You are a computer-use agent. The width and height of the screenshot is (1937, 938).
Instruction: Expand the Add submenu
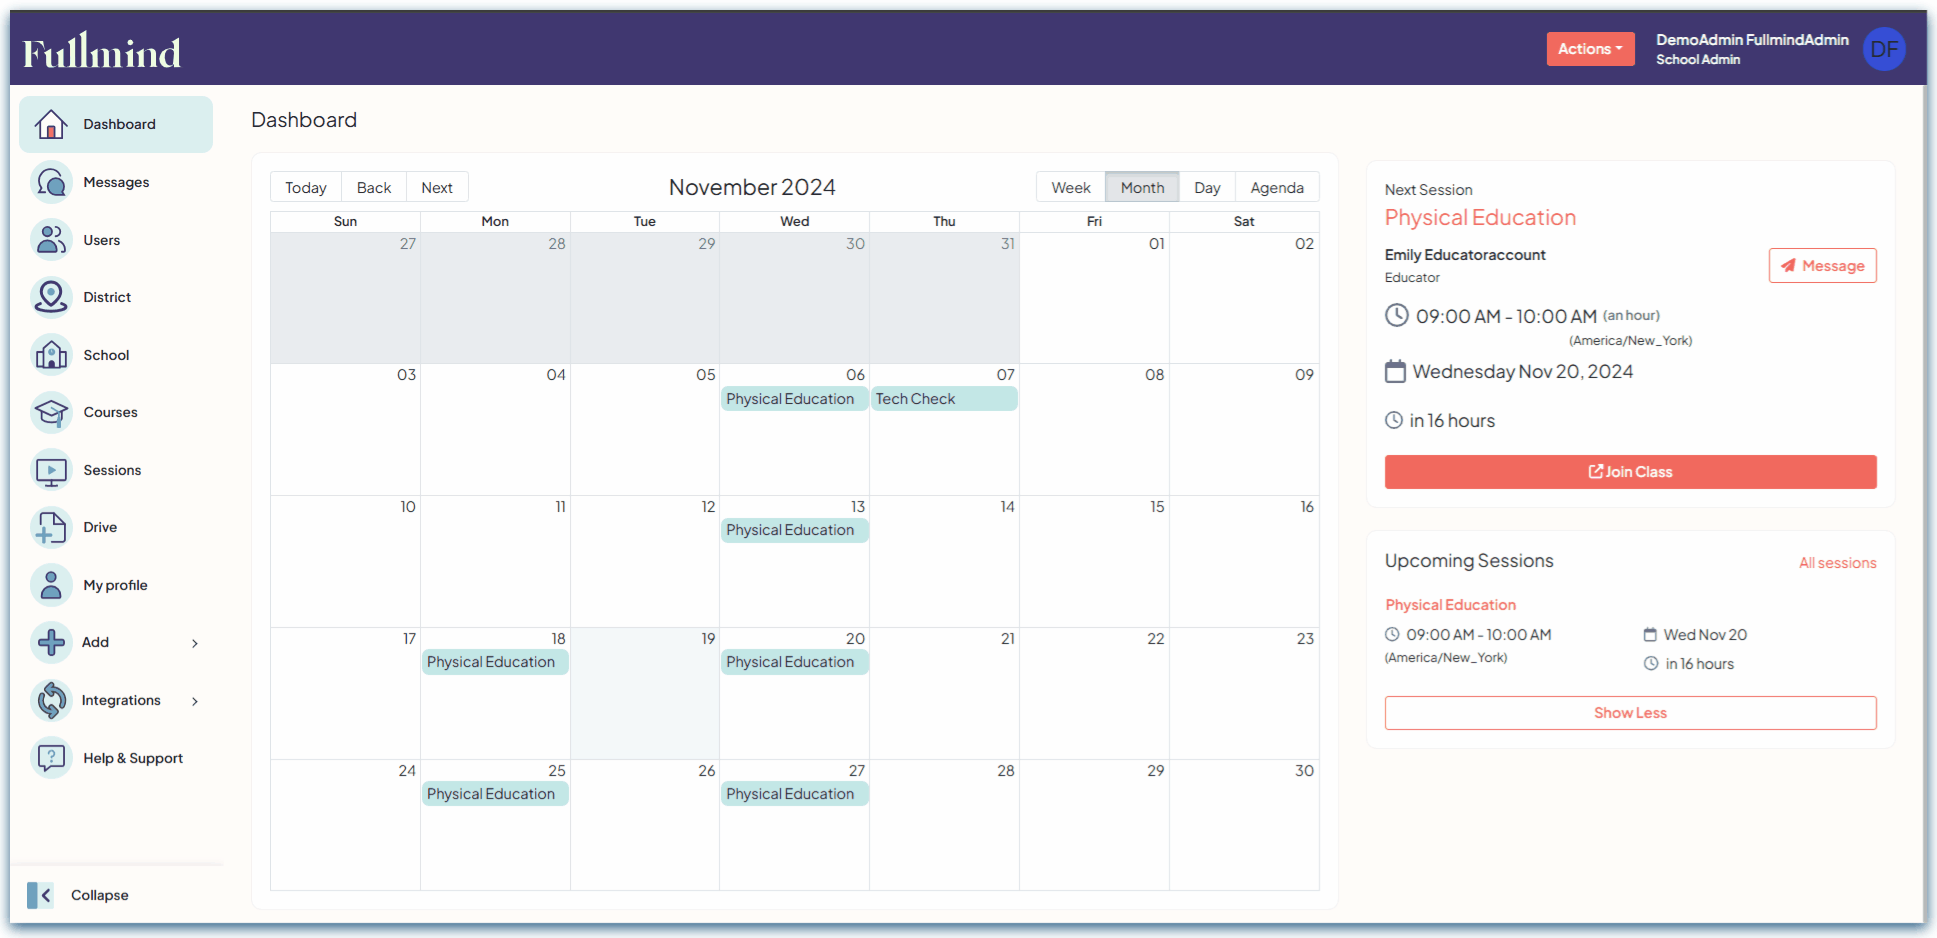tap(195, 643)
